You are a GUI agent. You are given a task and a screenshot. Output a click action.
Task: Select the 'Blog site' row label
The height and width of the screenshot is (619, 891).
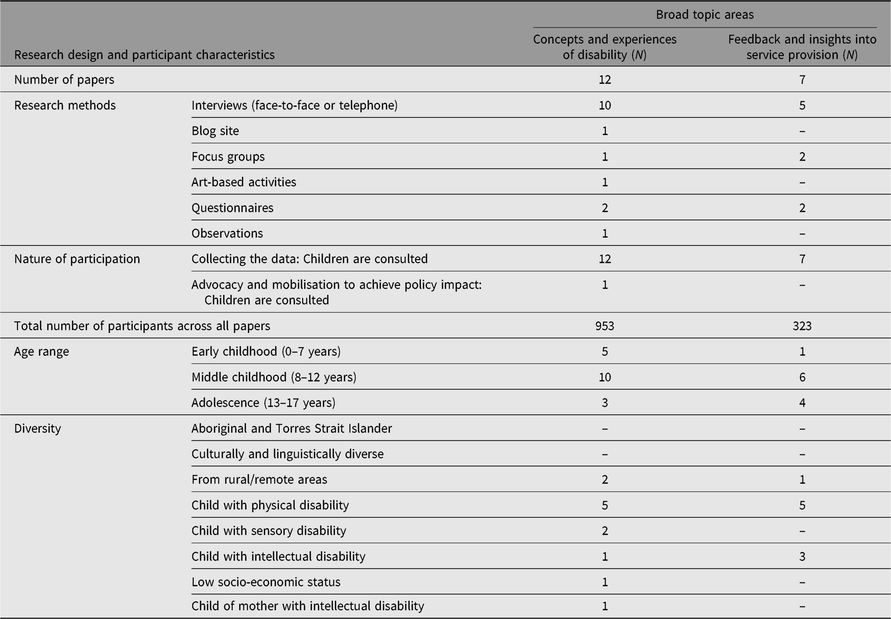tap(215, 131)
